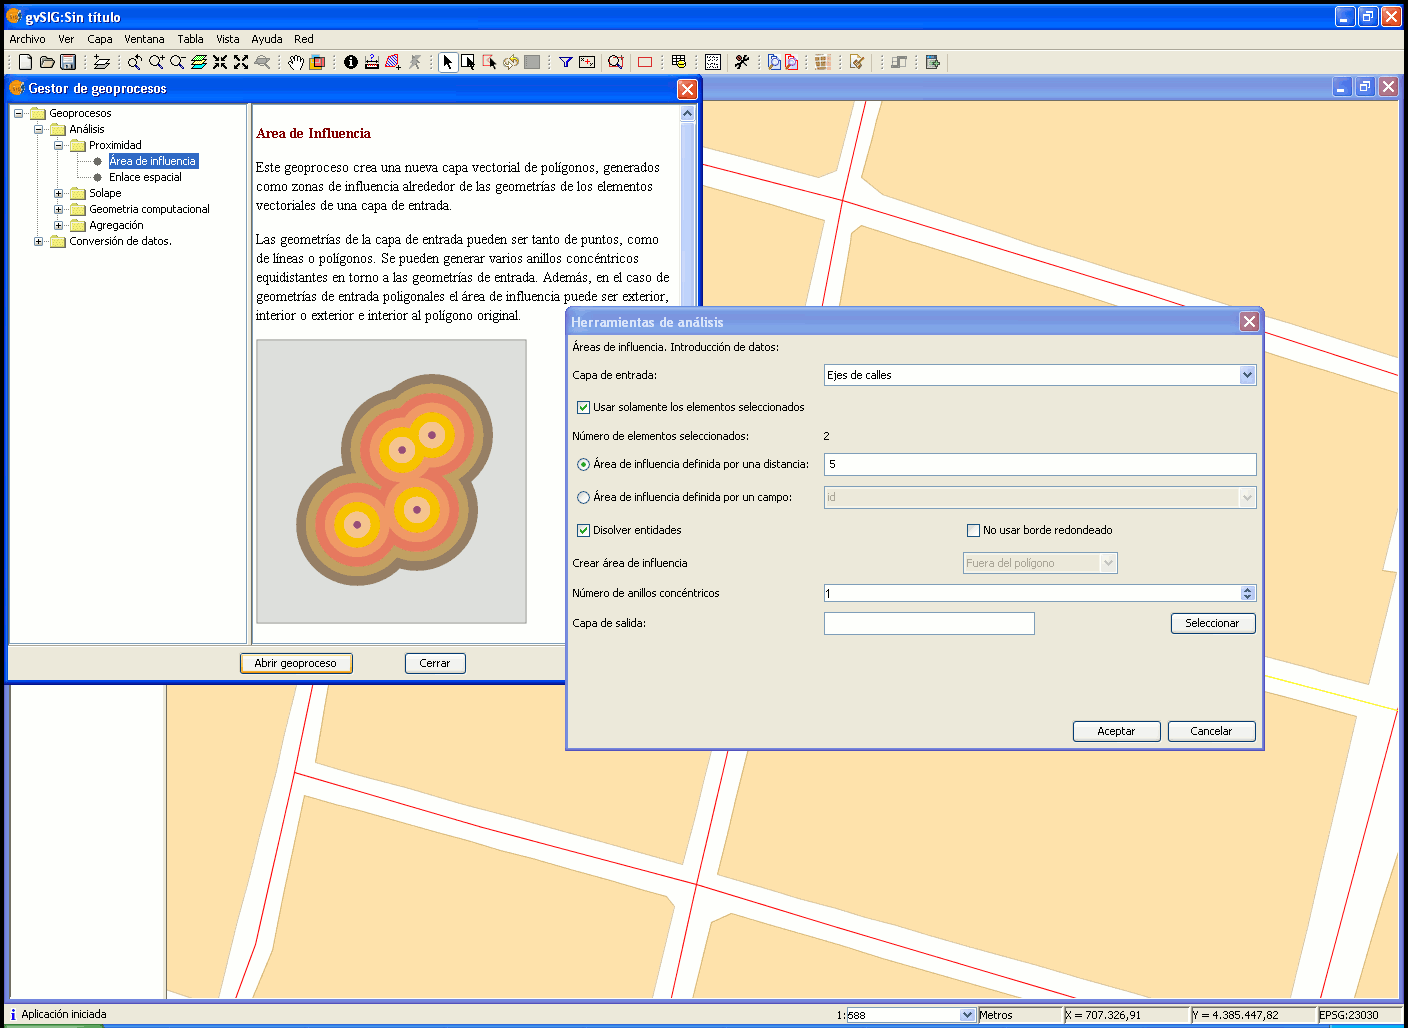Viewport: 1408px width, 1028px height.
Task: Click the red rectangle toolbar icon
Action: (645, 62)
